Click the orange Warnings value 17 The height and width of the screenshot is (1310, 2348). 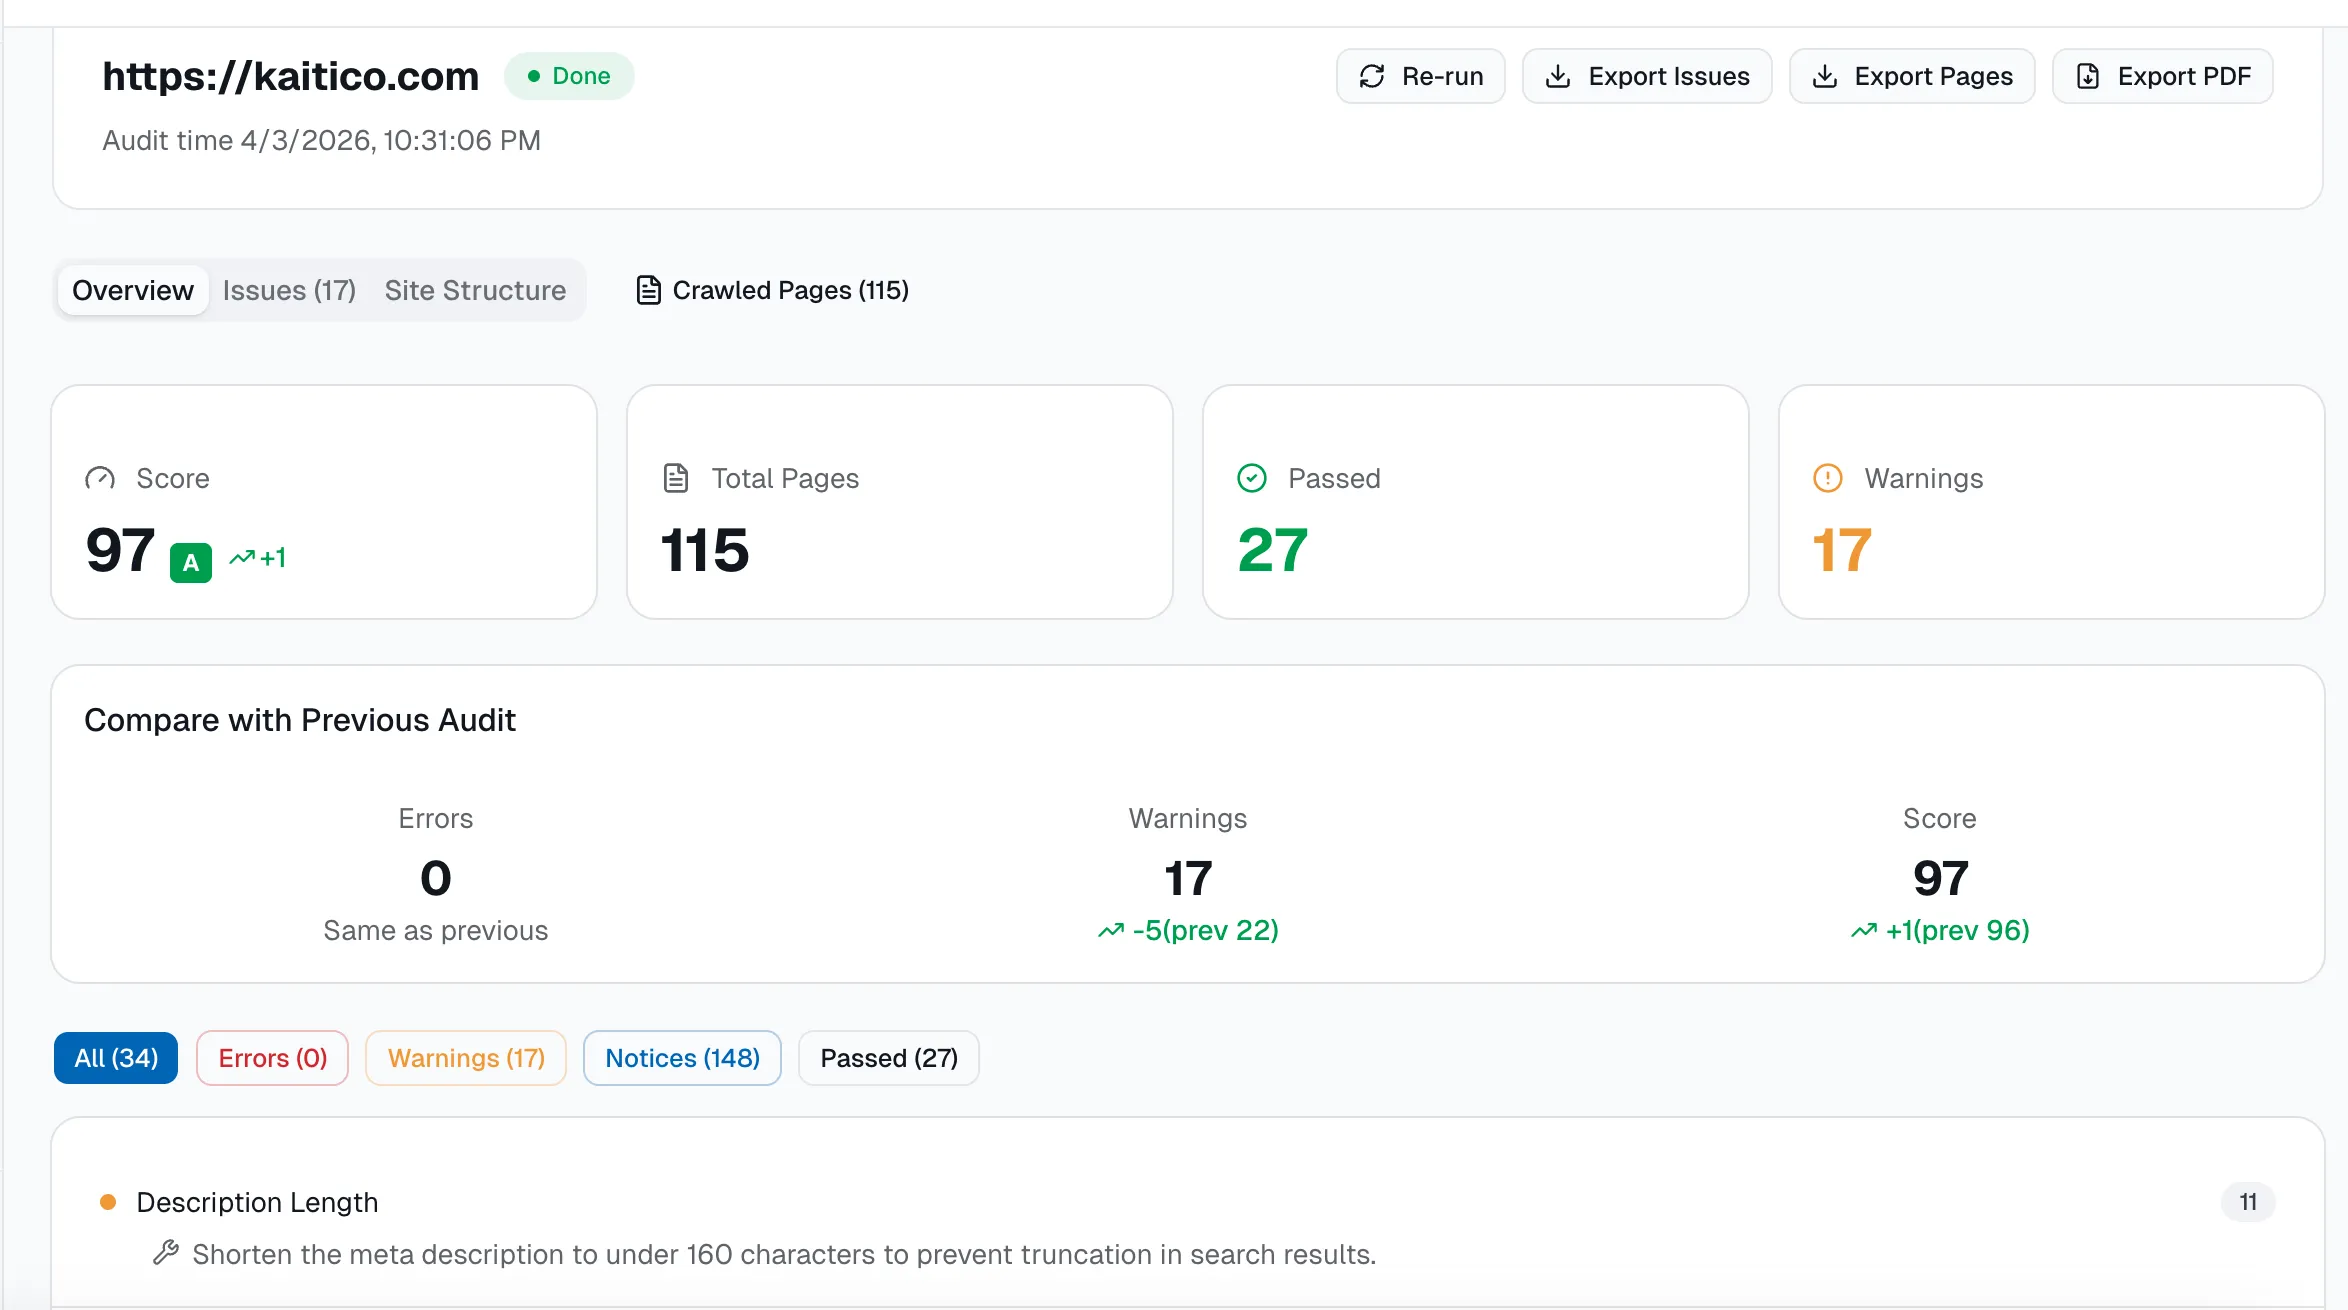pos(1842,550)
